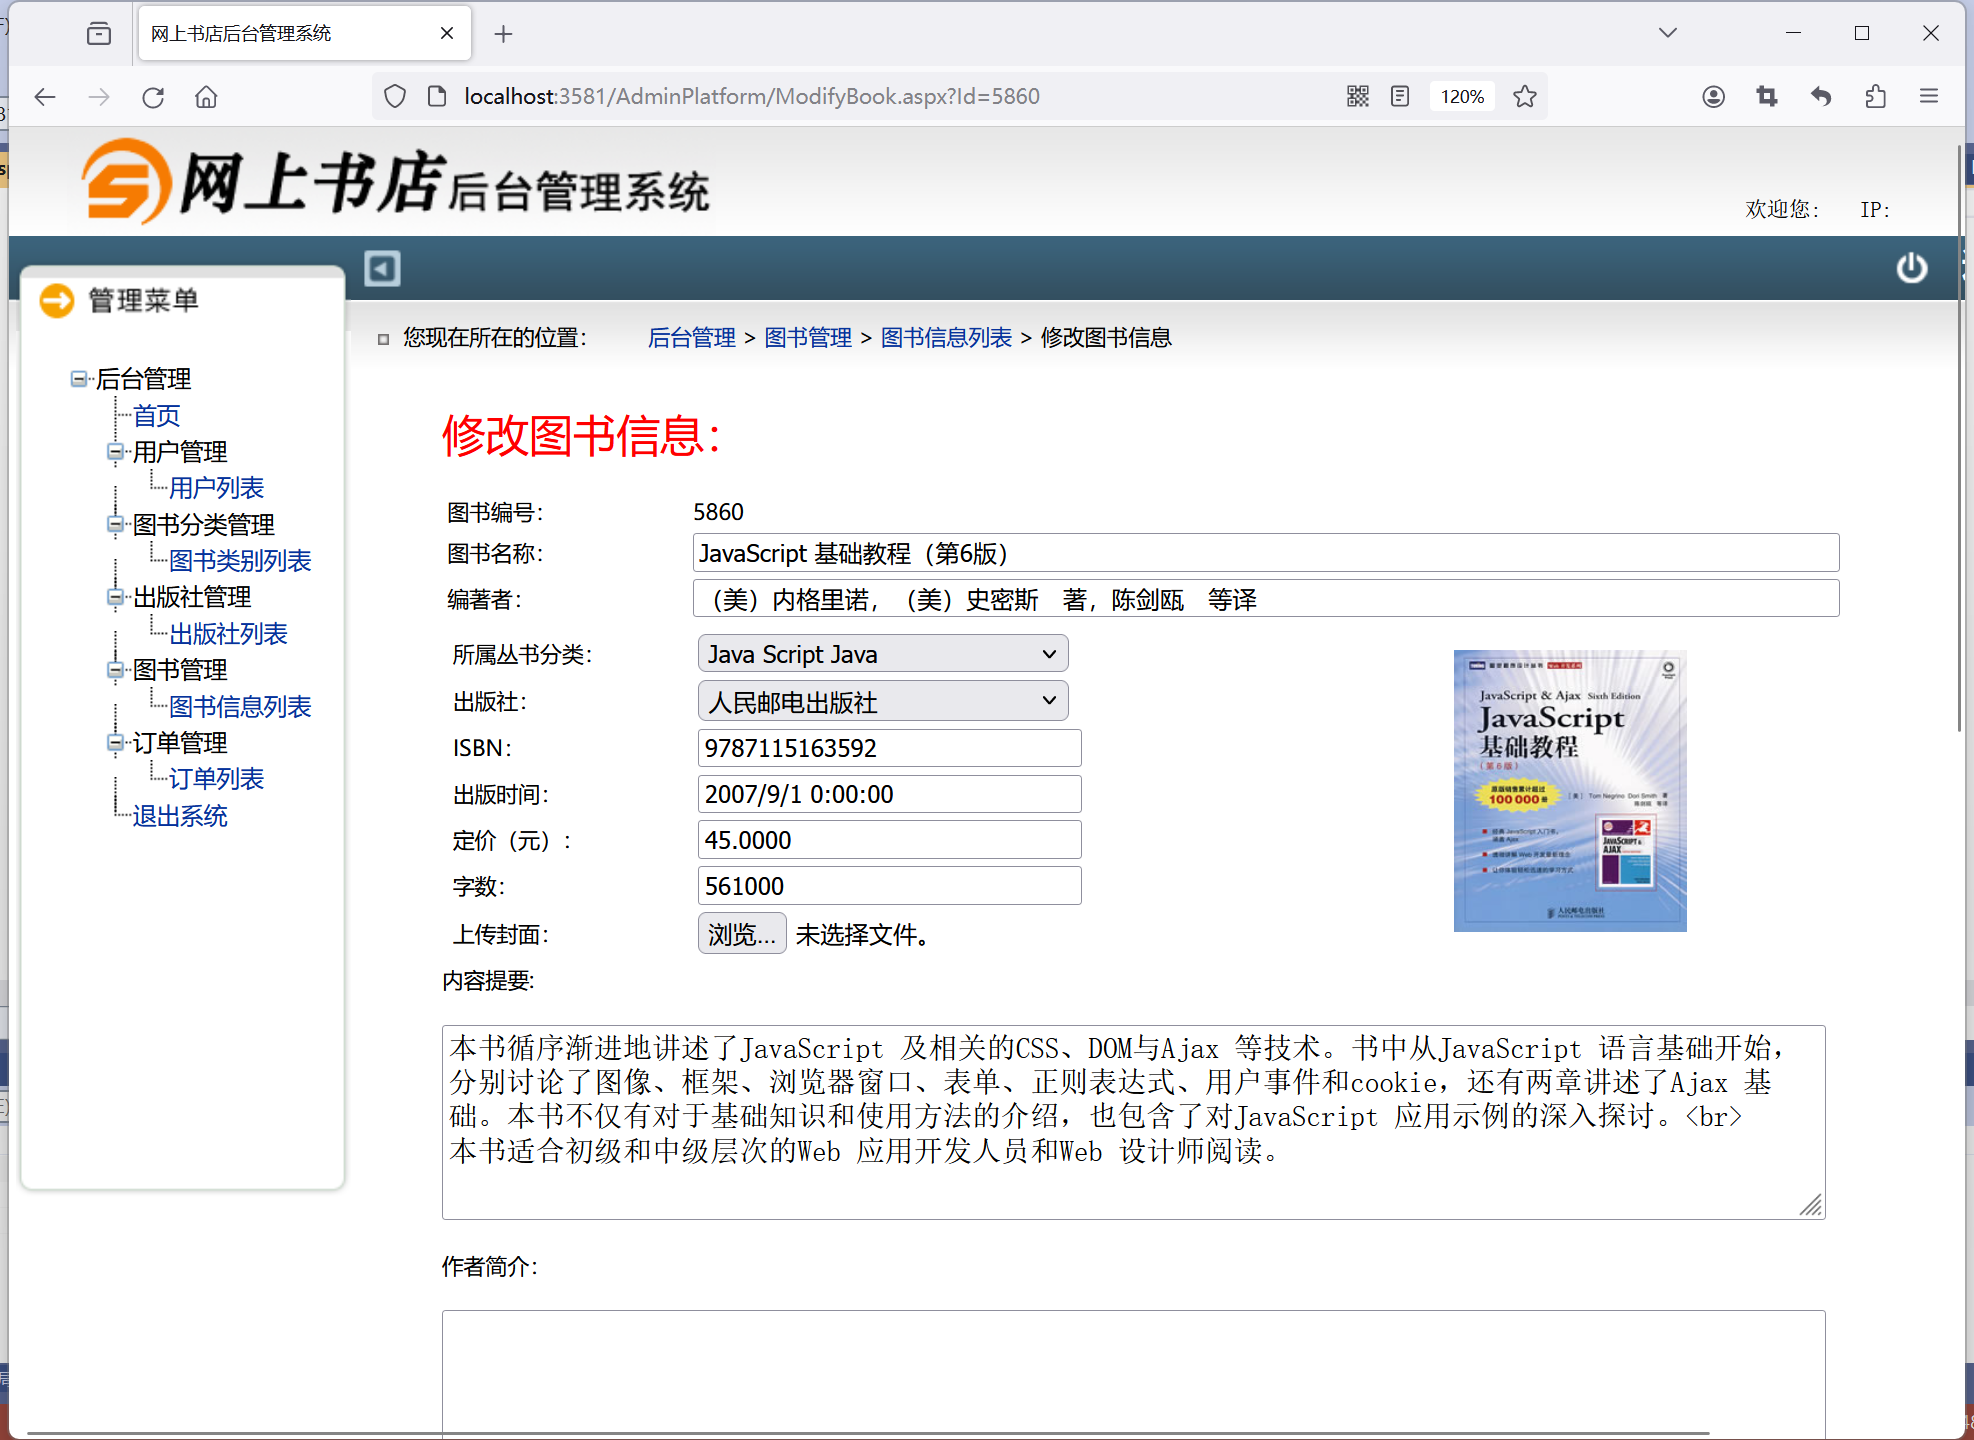
Task: Follow the 图书信息列表 breadcrumb link
Action: coord(946,338)
